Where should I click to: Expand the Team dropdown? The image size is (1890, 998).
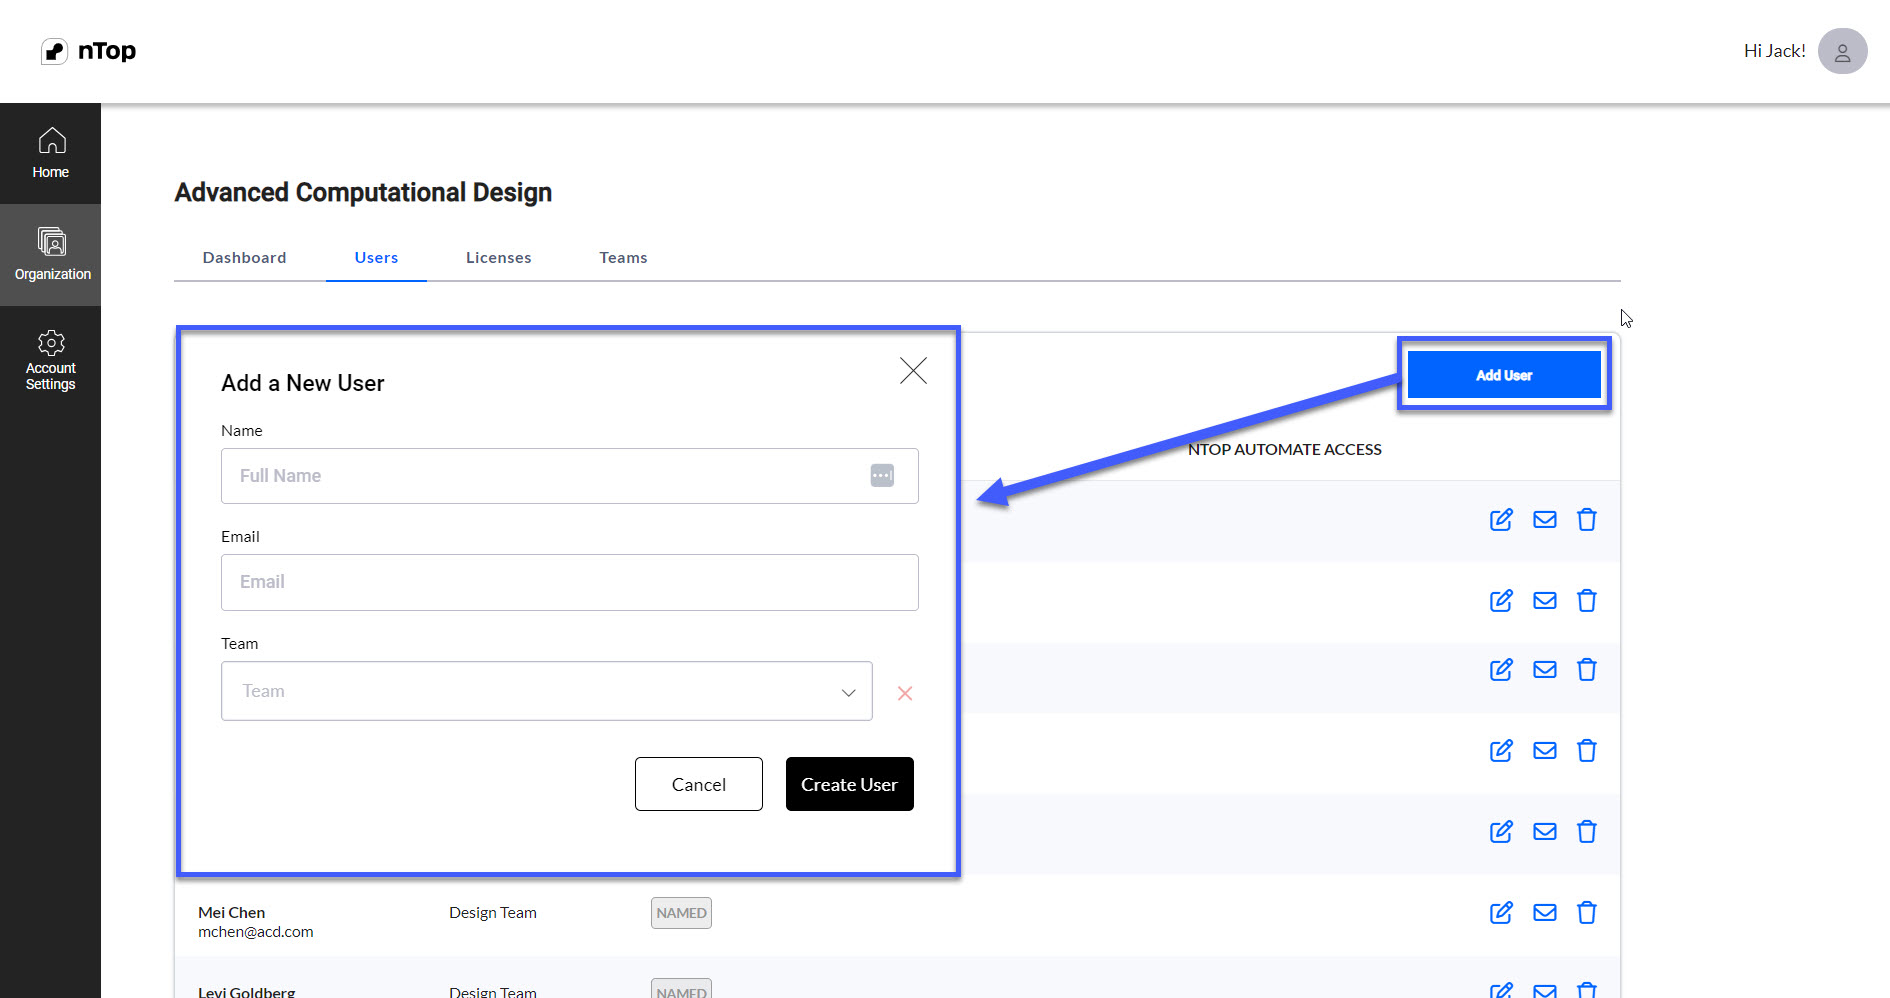coord(547,691)
